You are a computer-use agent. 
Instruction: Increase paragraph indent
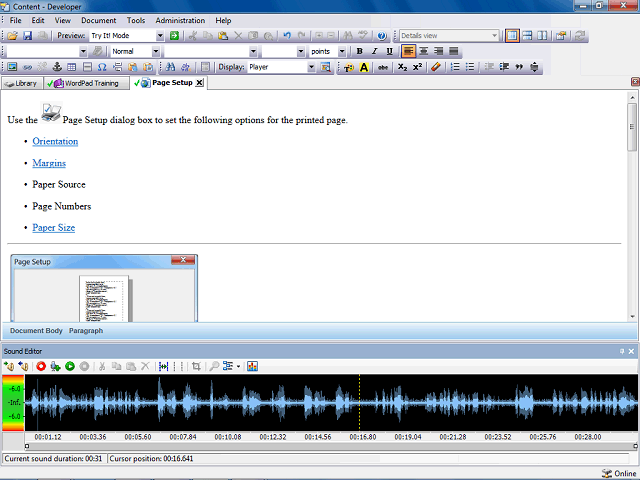(504, 67)
